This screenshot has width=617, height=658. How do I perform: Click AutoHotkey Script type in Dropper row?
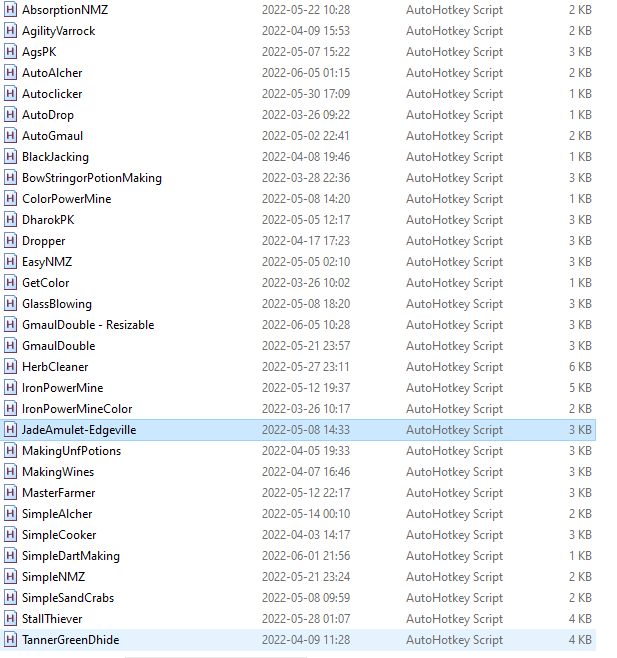(454, 240)
